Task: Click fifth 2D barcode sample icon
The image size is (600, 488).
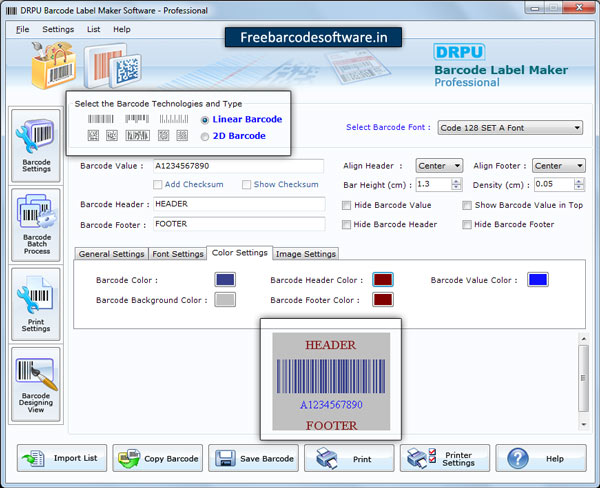Action: (x=182, y=135)
